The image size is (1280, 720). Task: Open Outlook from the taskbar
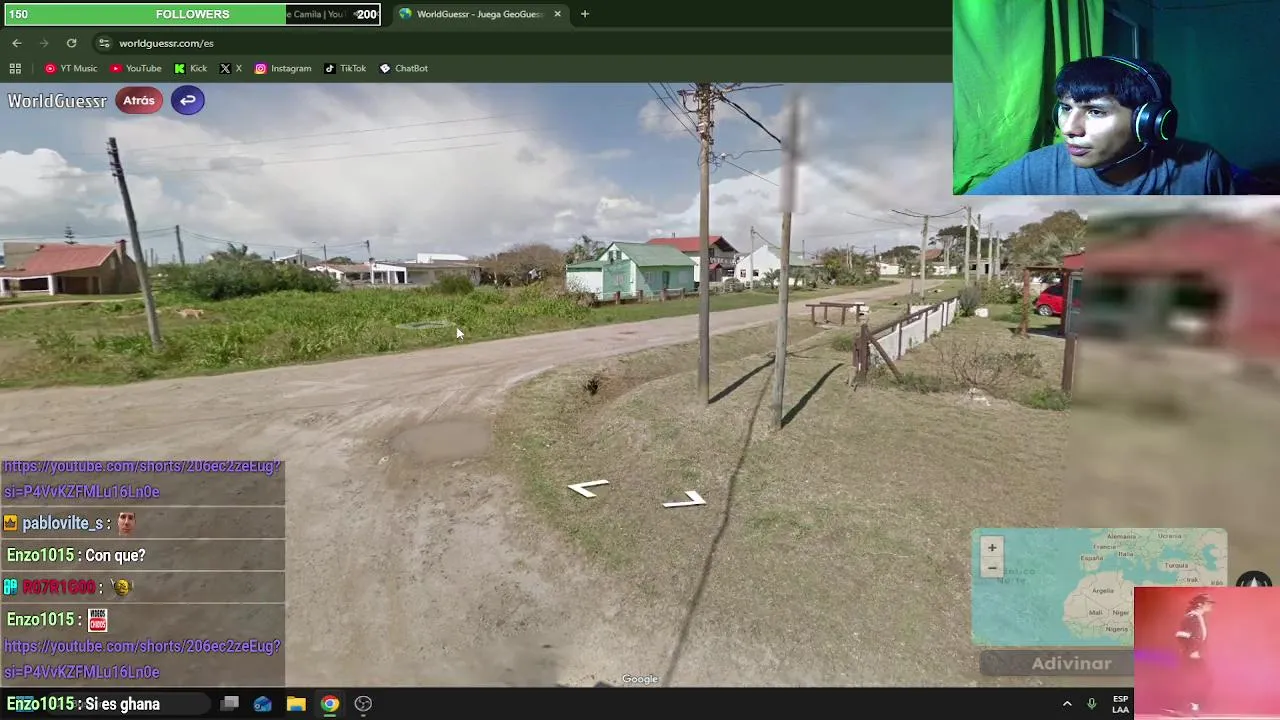263,704
